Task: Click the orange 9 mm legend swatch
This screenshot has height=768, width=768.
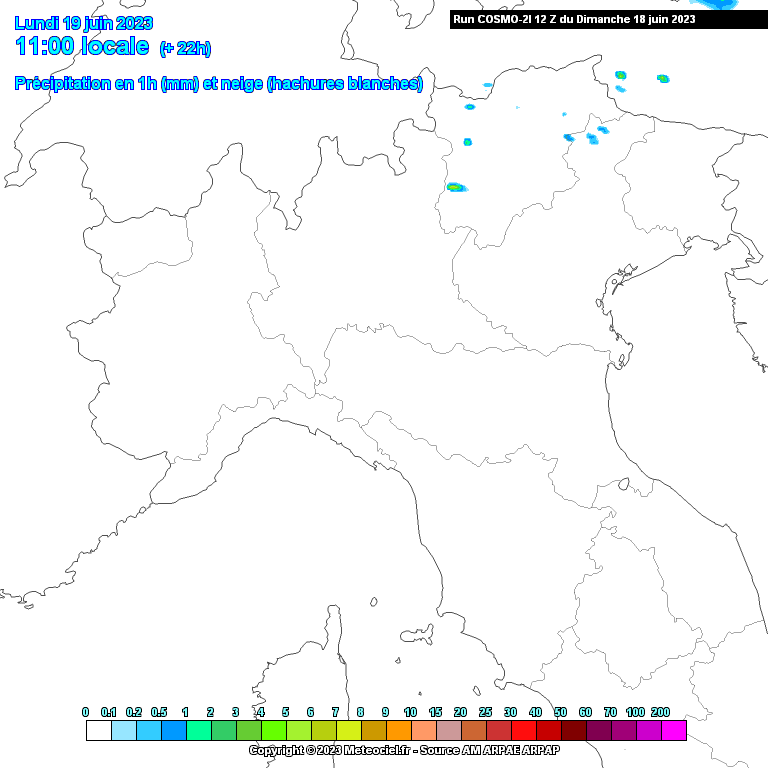Action: pyautogui.click(x=399, y=730)
